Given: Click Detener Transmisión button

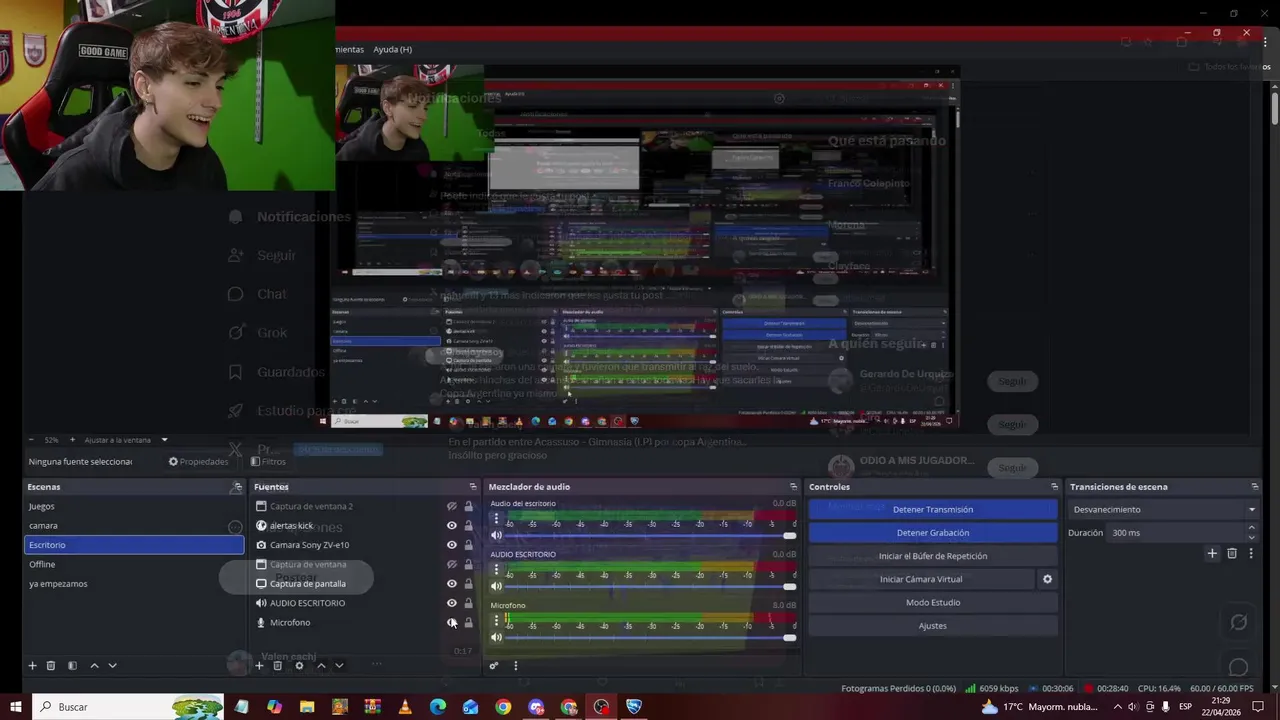Looking at the screenshot, I should pos(933,510).
